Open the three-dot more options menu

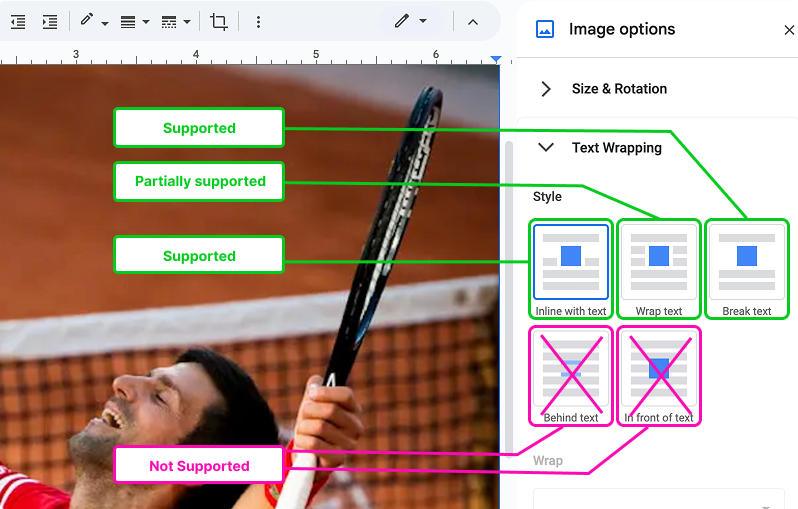[x=258, y=21]
